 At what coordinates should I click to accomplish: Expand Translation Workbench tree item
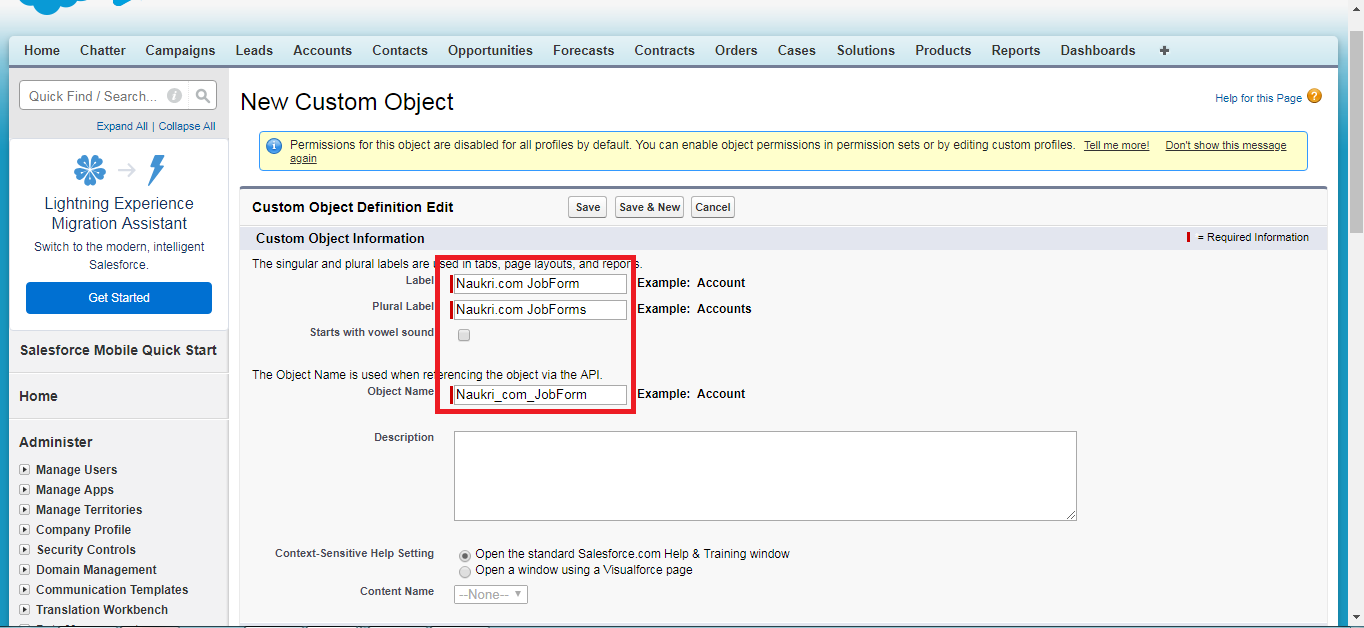point(25,609)
